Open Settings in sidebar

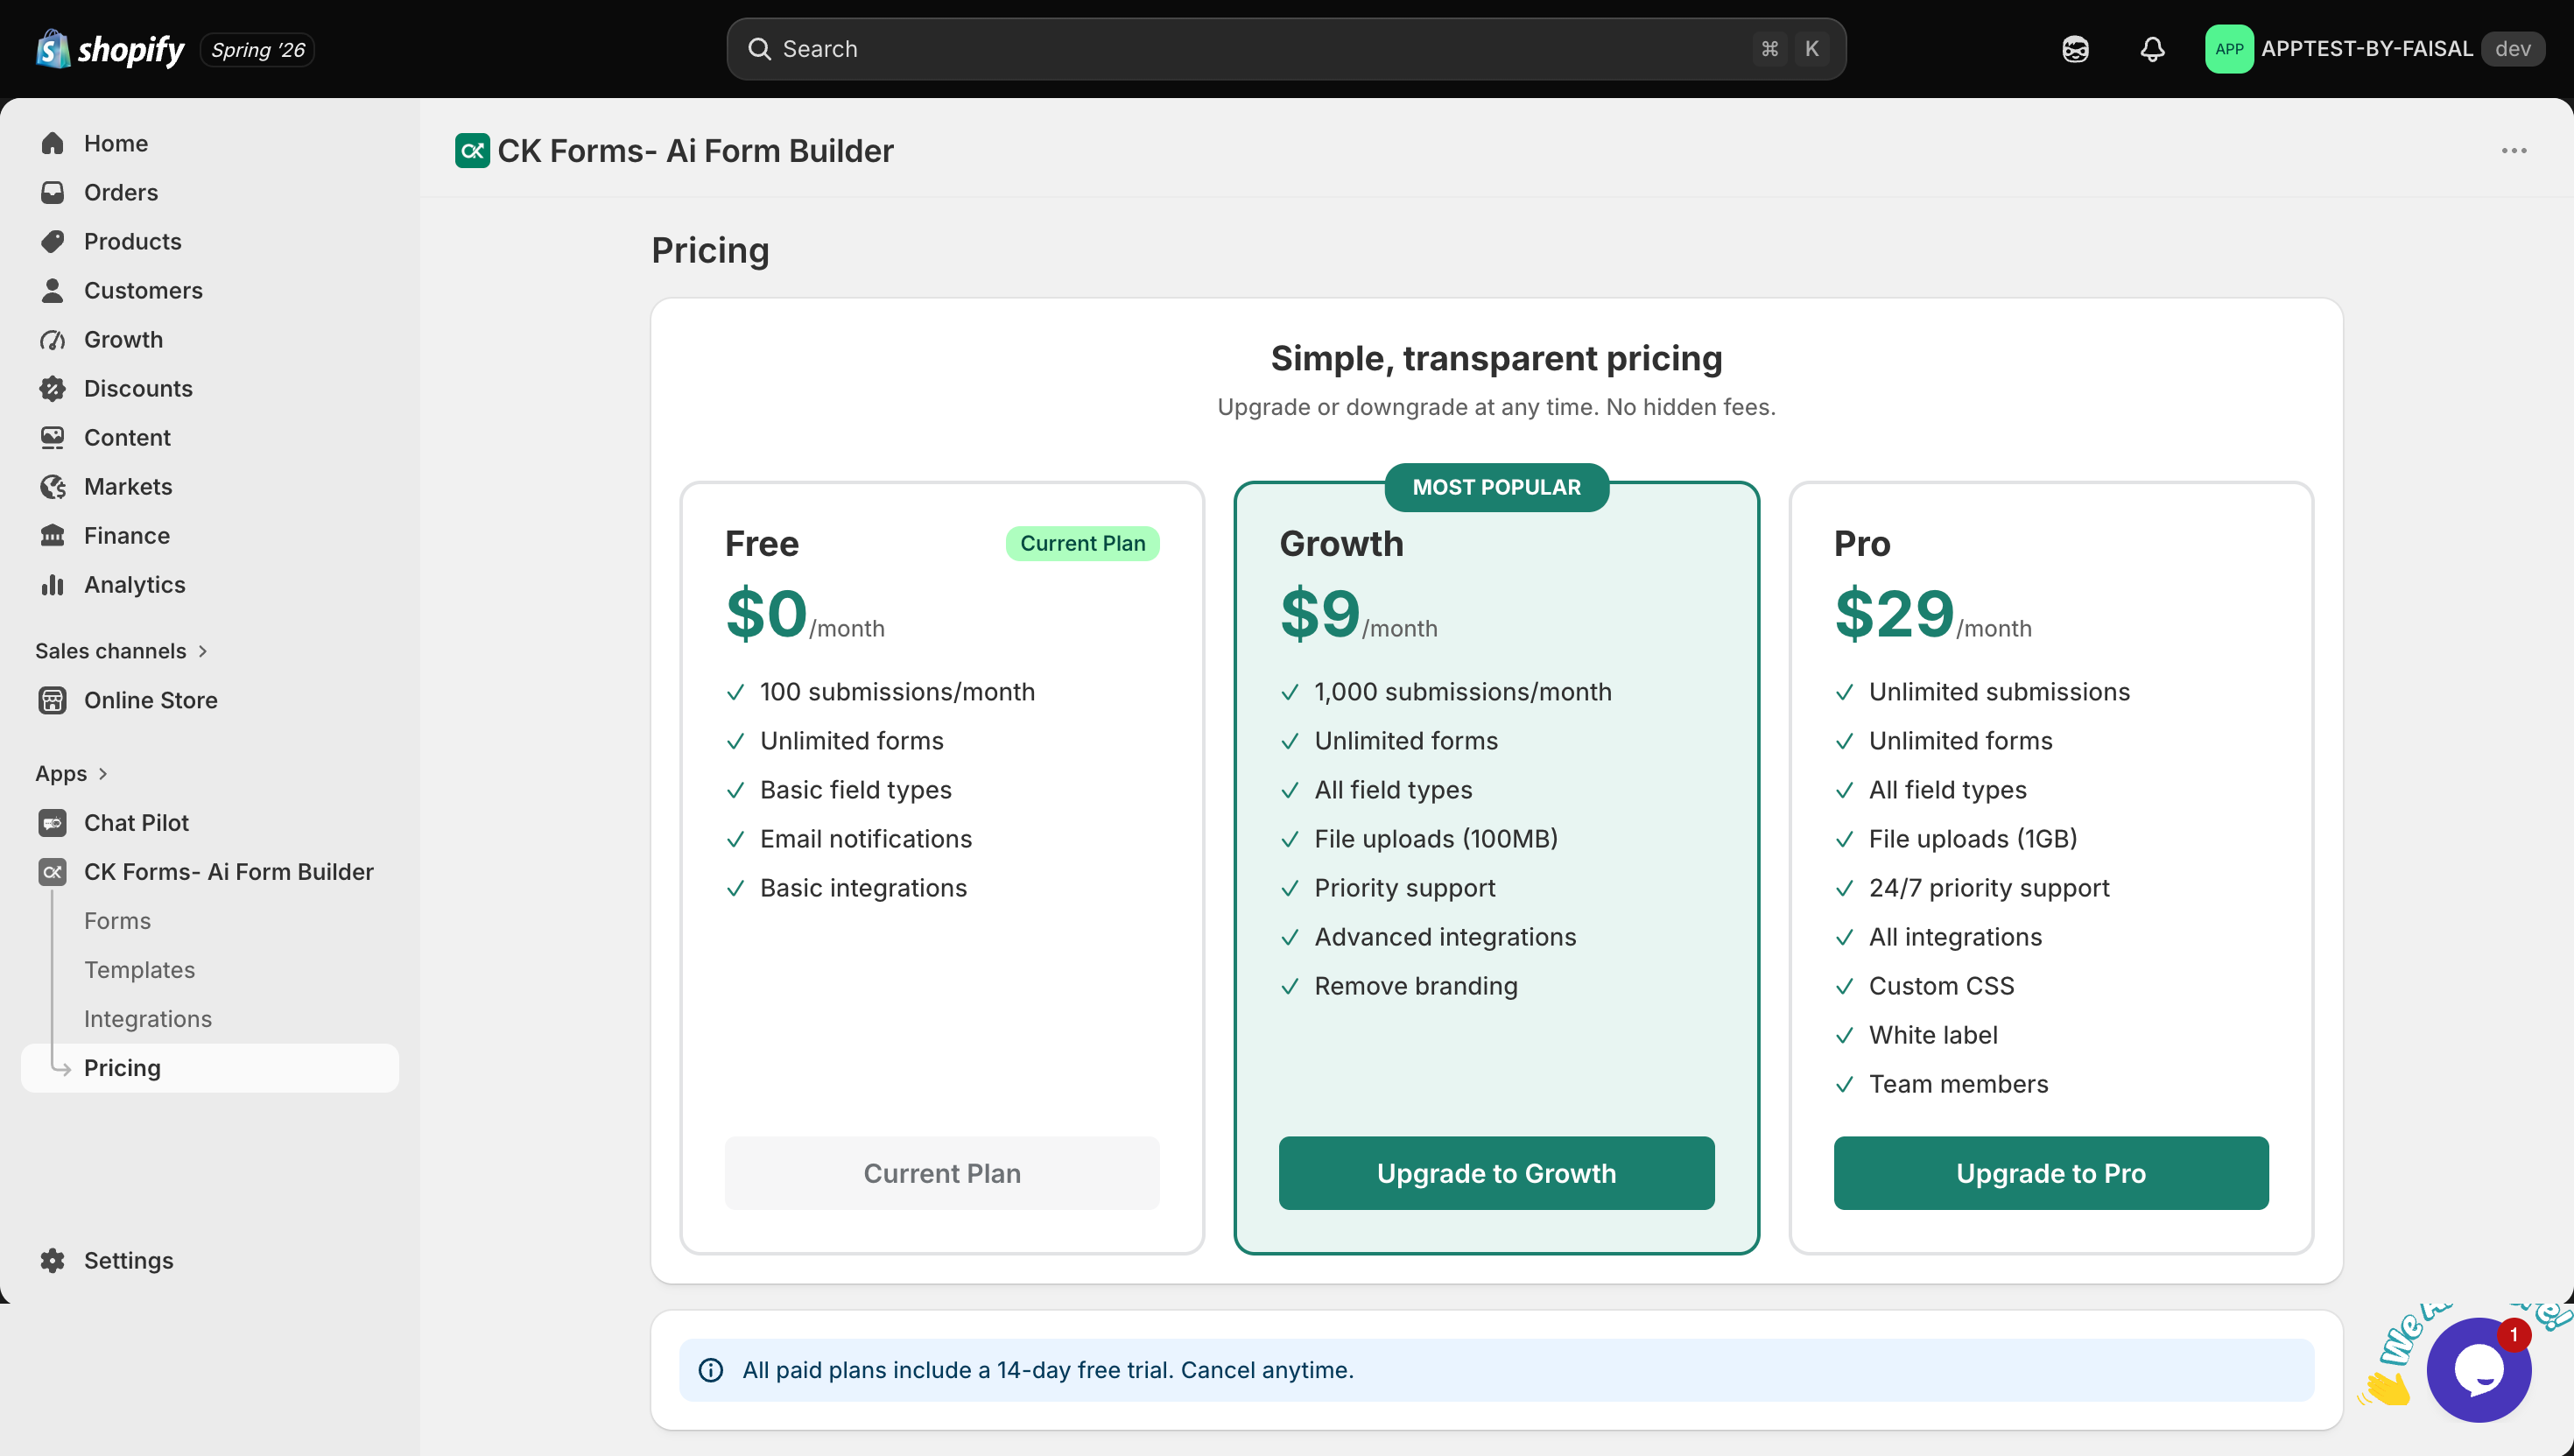click(210, 1260)
